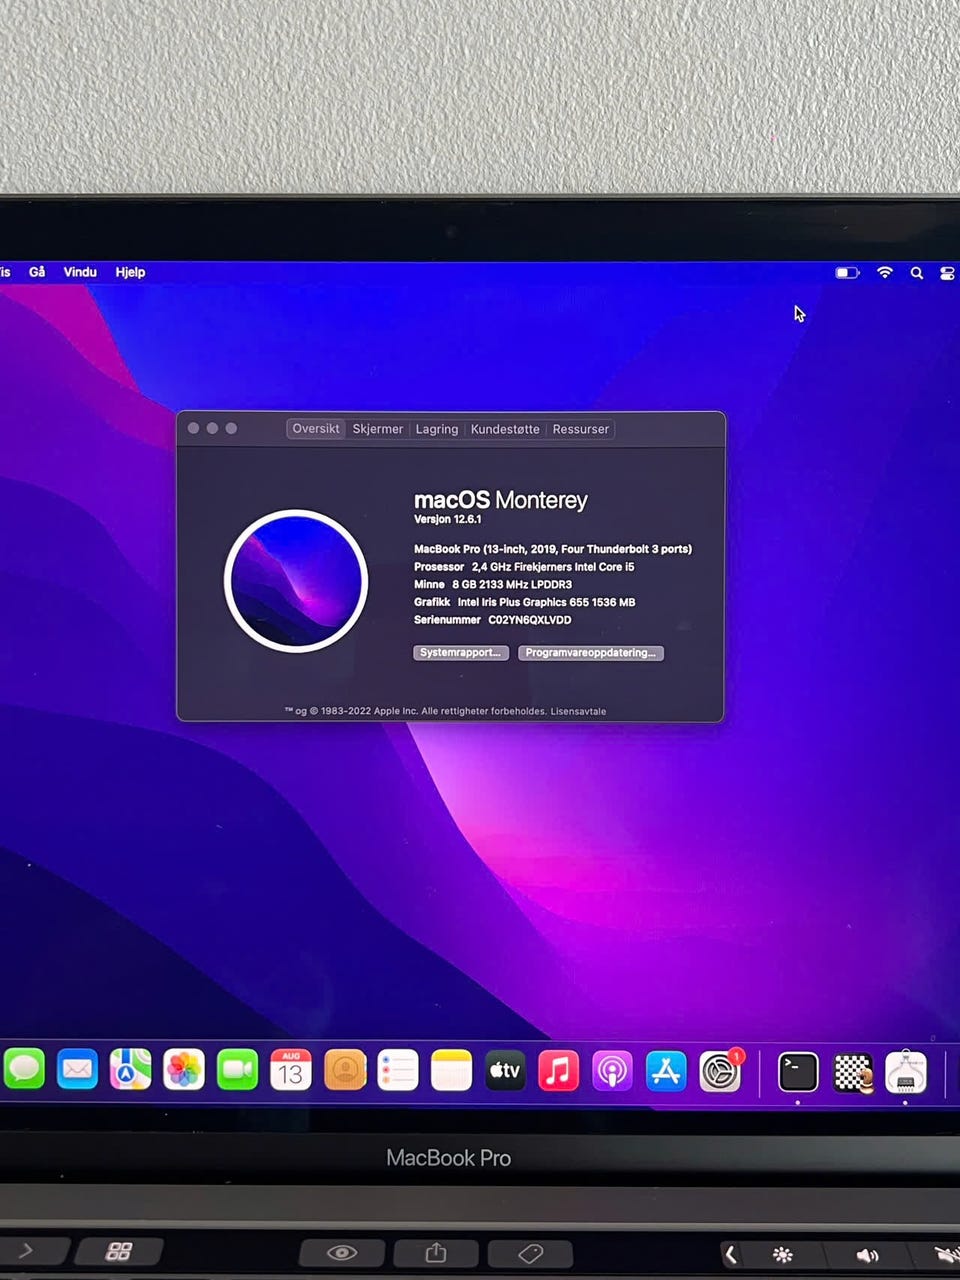The width and height of the screenshot is (960, 1280).
Task: Launch Podcasts from the Dock
Action: (612, 1070)
